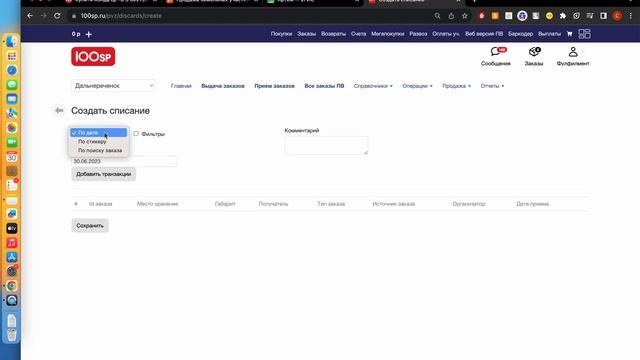The image size is (640, 360).
Task: Expand the Справочники menu
Action: pos(373,86)
